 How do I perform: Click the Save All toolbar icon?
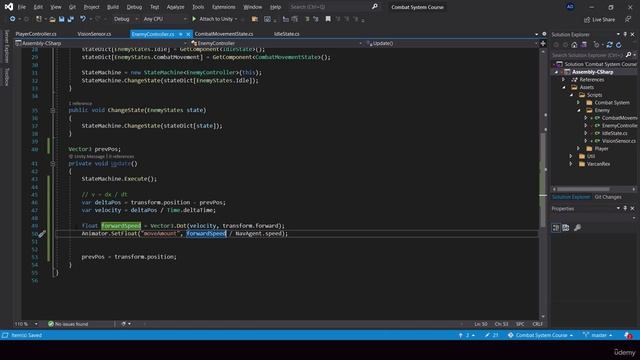(x=71, y=19)
